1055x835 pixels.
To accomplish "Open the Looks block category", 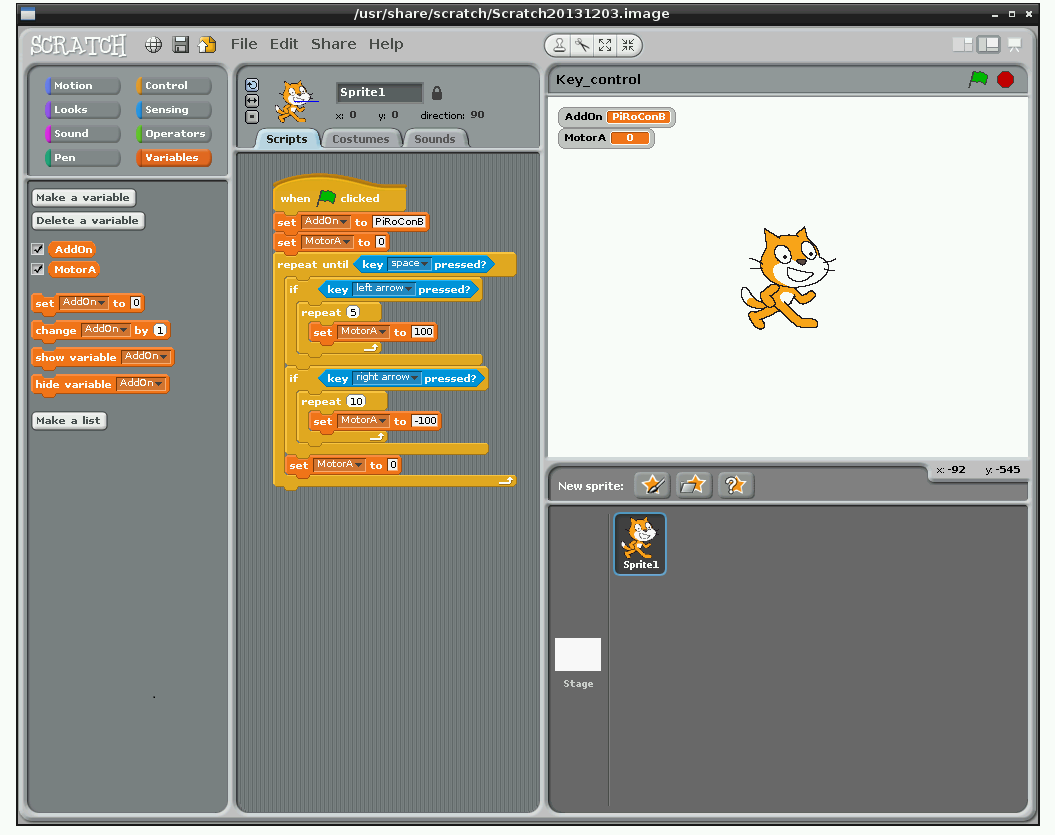I will pos(82,109).
